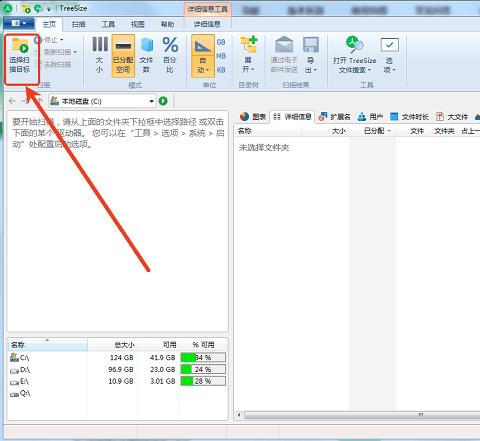Toggle the 已分配空间 mode button
Image resolution: width=480 pixels, height=441 pixels.
point(123,55)
